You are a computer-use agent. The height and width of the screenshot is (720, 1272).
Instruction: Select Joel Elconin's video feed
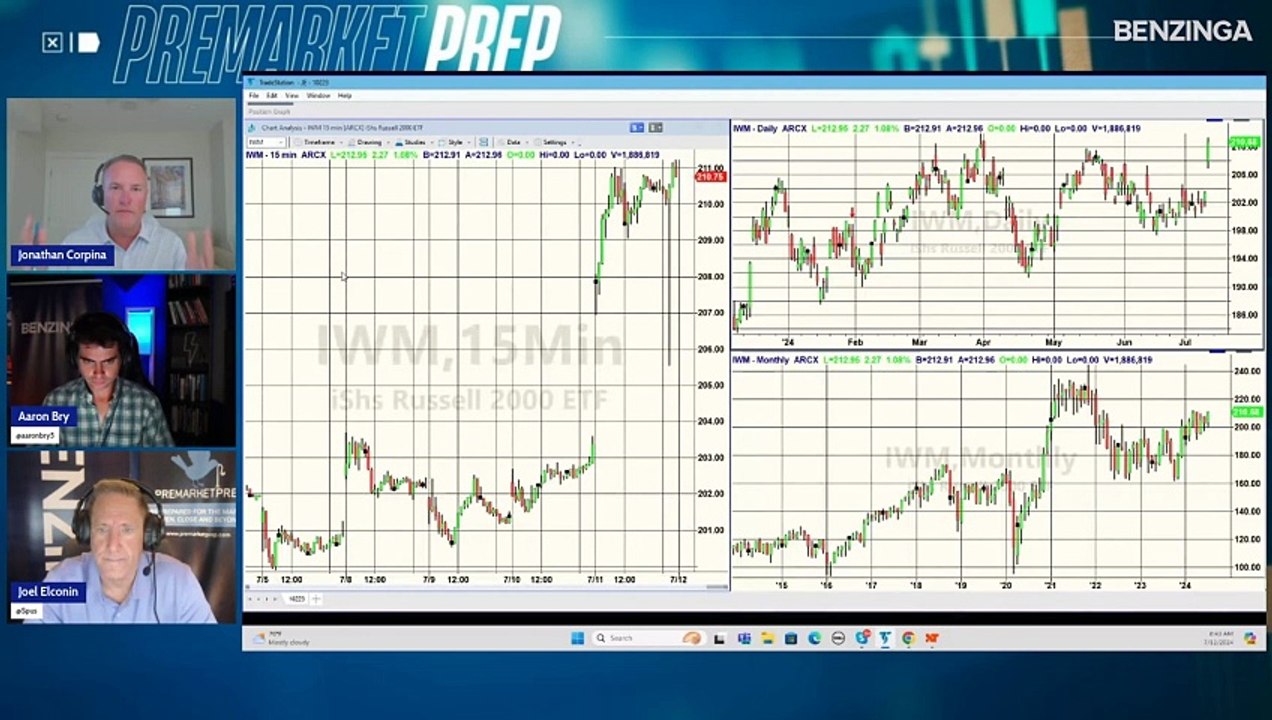coord(122,537)
